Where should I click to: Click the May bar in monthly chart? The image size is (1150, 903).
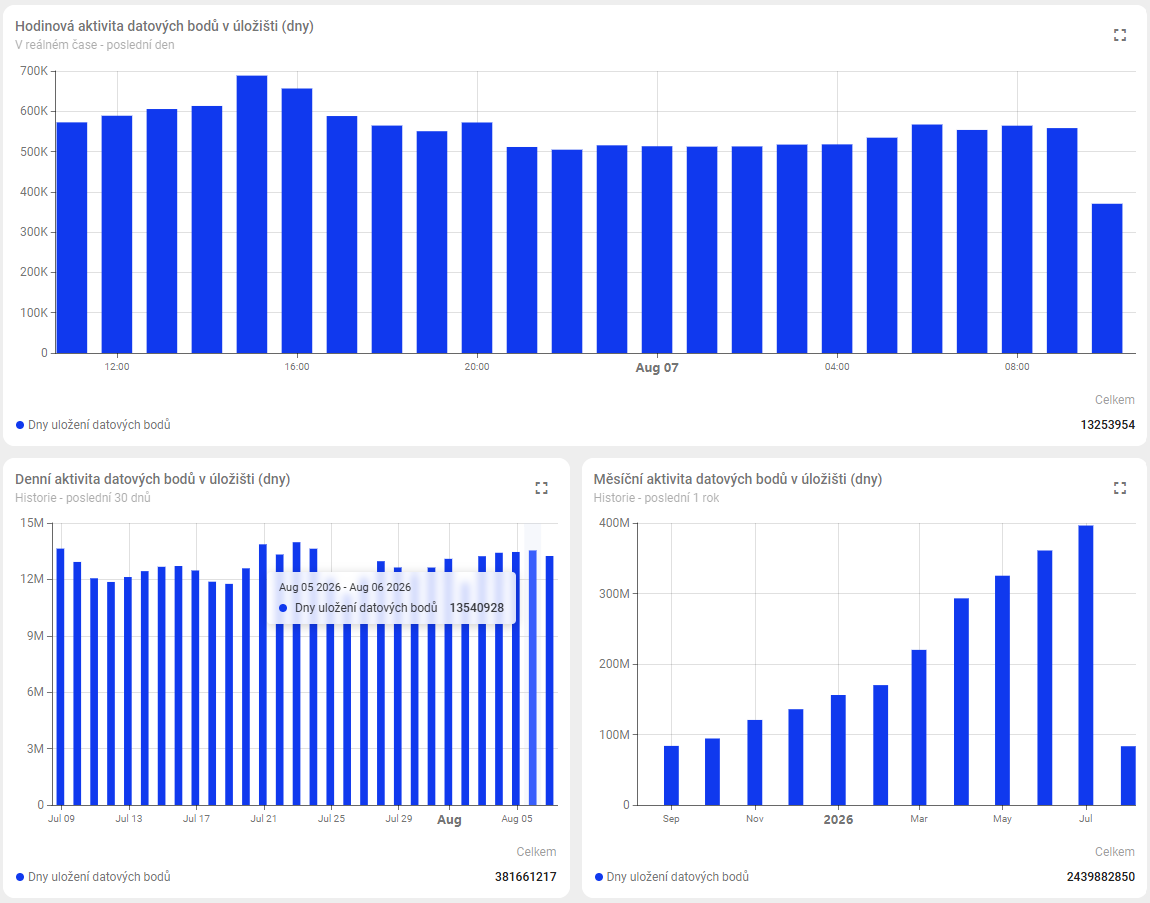[1002, 690]
